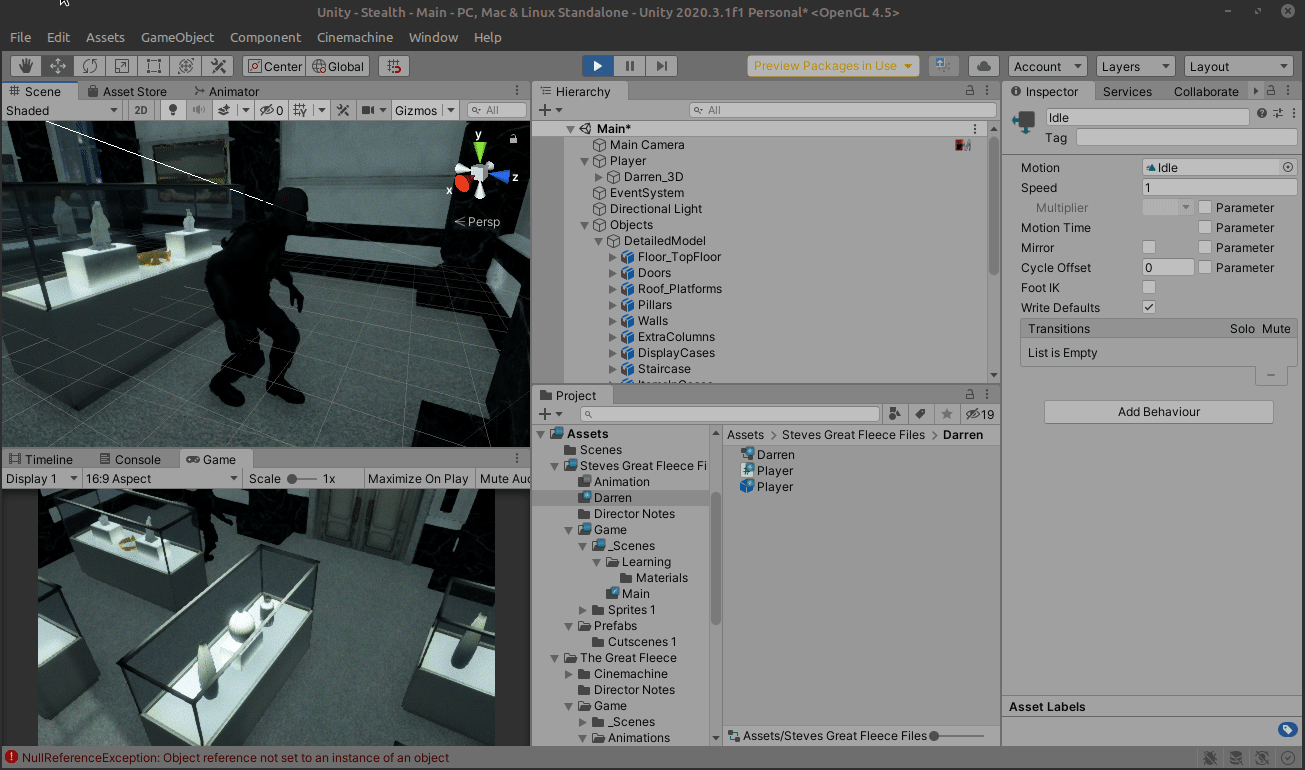Open the Account dropdown
The image size is (1305, 770).
click(x=1047, y=66)
